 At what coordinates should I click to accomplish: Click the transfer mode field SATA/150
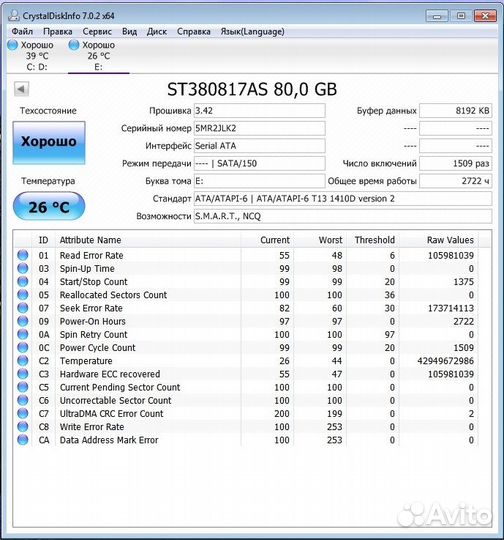pos(260,164)
